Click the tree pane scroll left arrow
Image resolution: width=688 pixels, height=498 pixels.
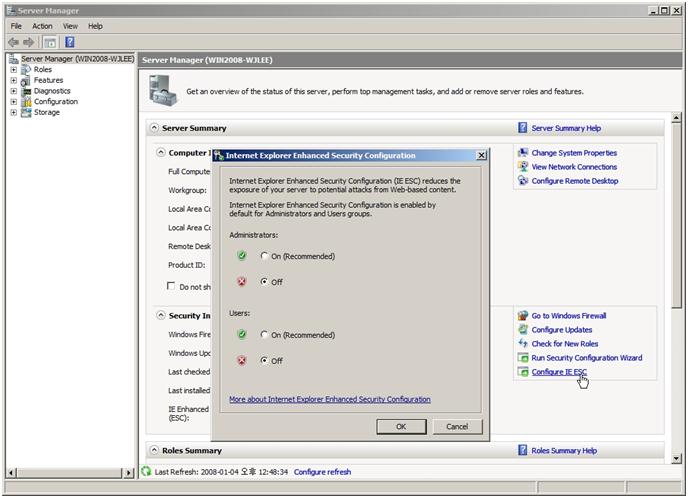pyautogui.click(x=12, y=473)
